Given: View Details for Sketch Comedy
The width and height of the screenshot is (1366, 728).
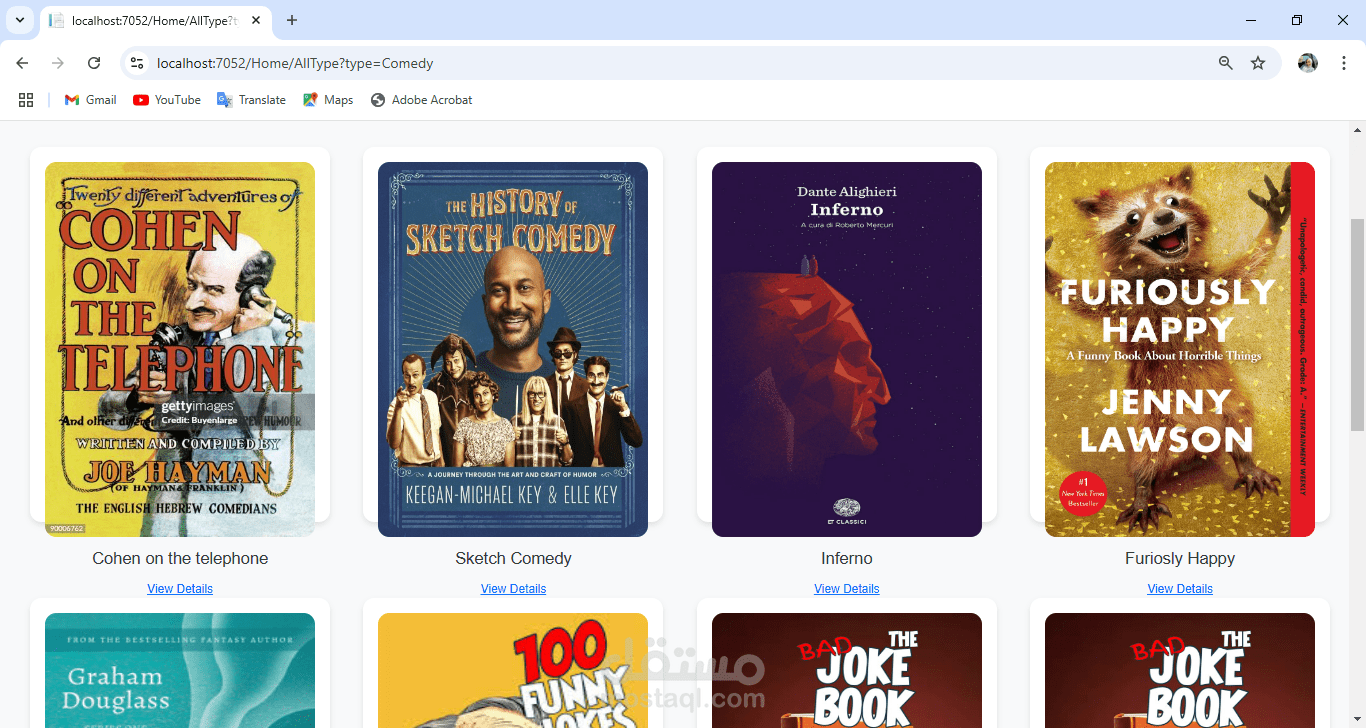Looking at the screenshot, I should pyautogui.click(x=513, y=589).
